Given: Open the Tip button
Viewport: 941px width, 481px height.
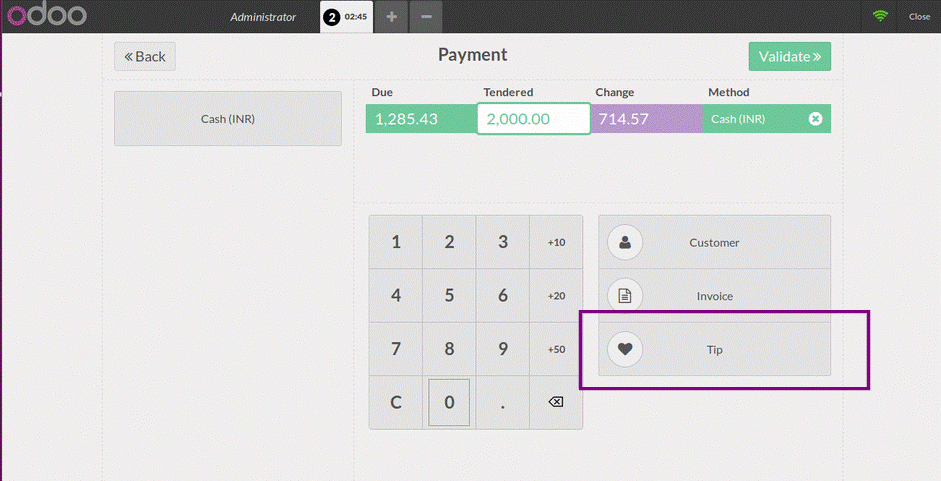Looking at the screenshot, I should 714,349.
